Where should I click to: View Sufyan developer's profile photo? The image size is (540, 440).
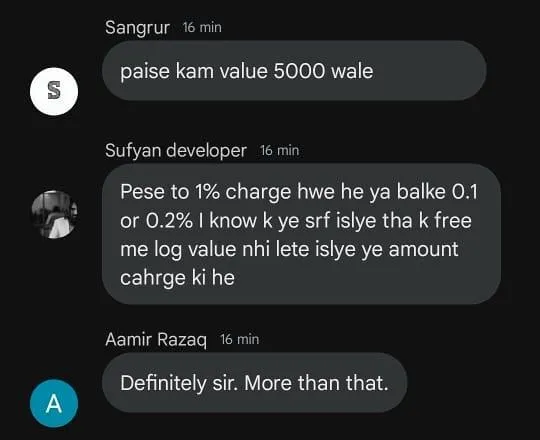(54, 214)
